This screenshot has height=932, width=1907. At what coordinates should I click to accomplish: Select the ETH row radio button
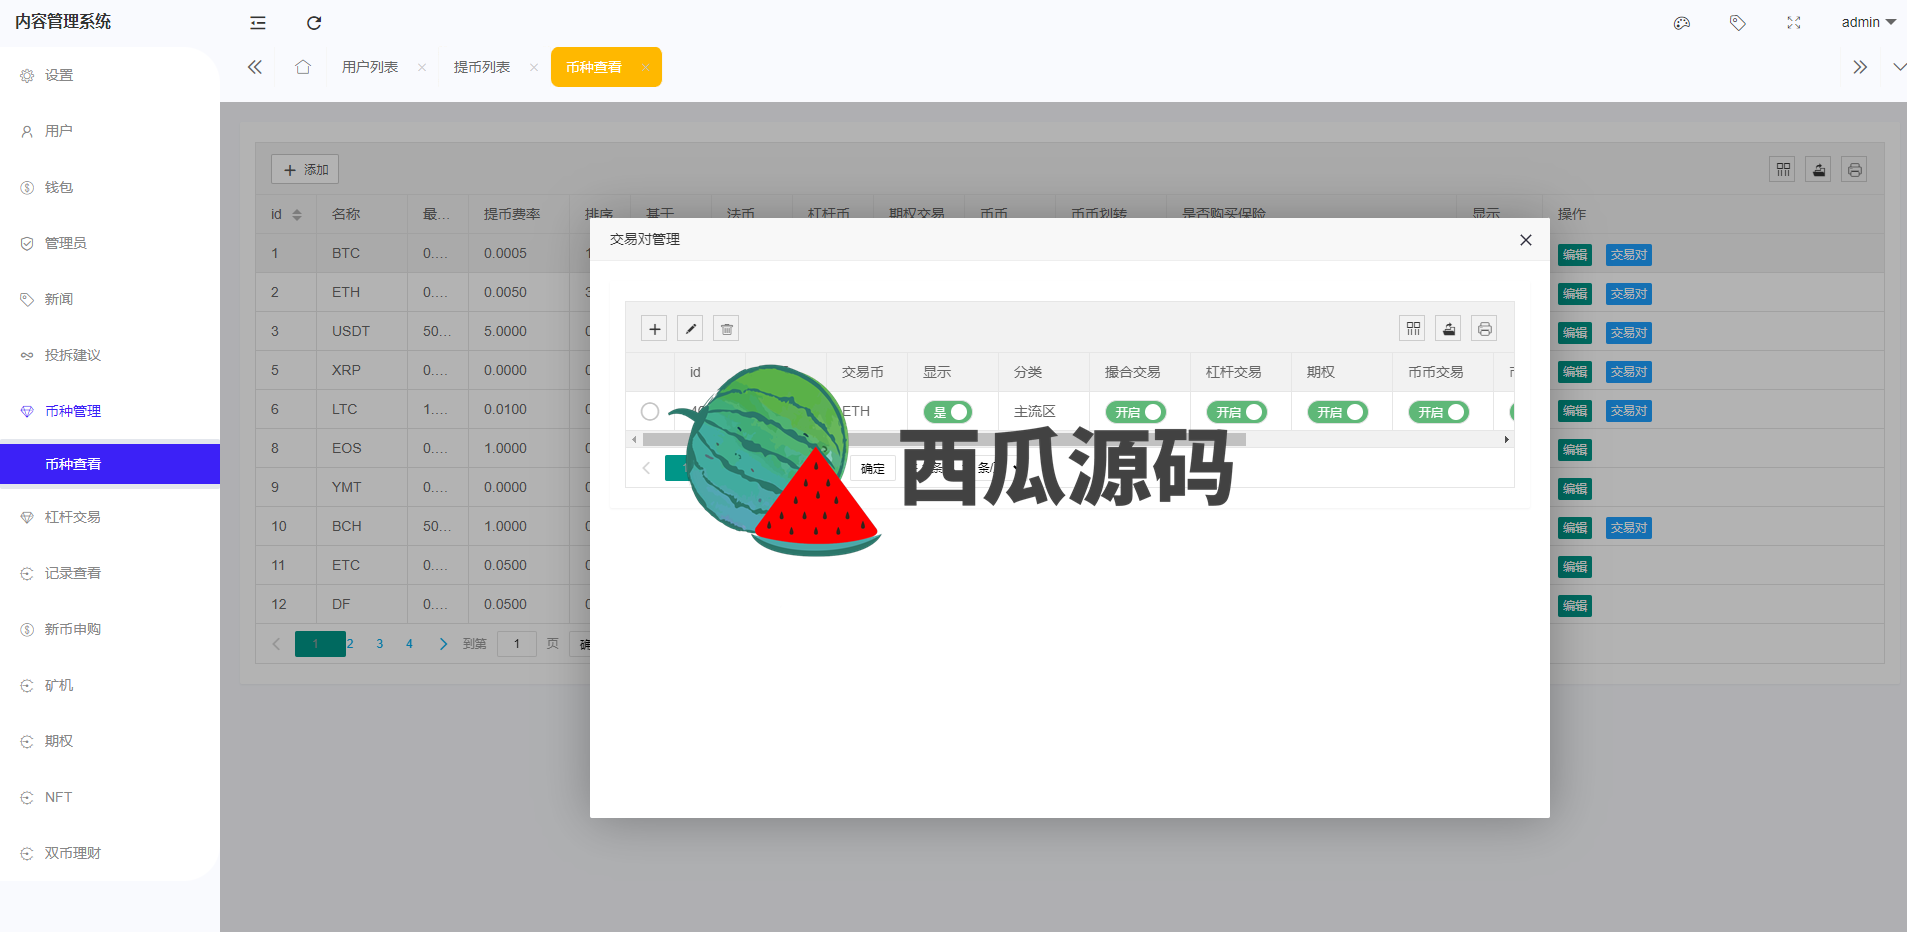coord(650,411)
